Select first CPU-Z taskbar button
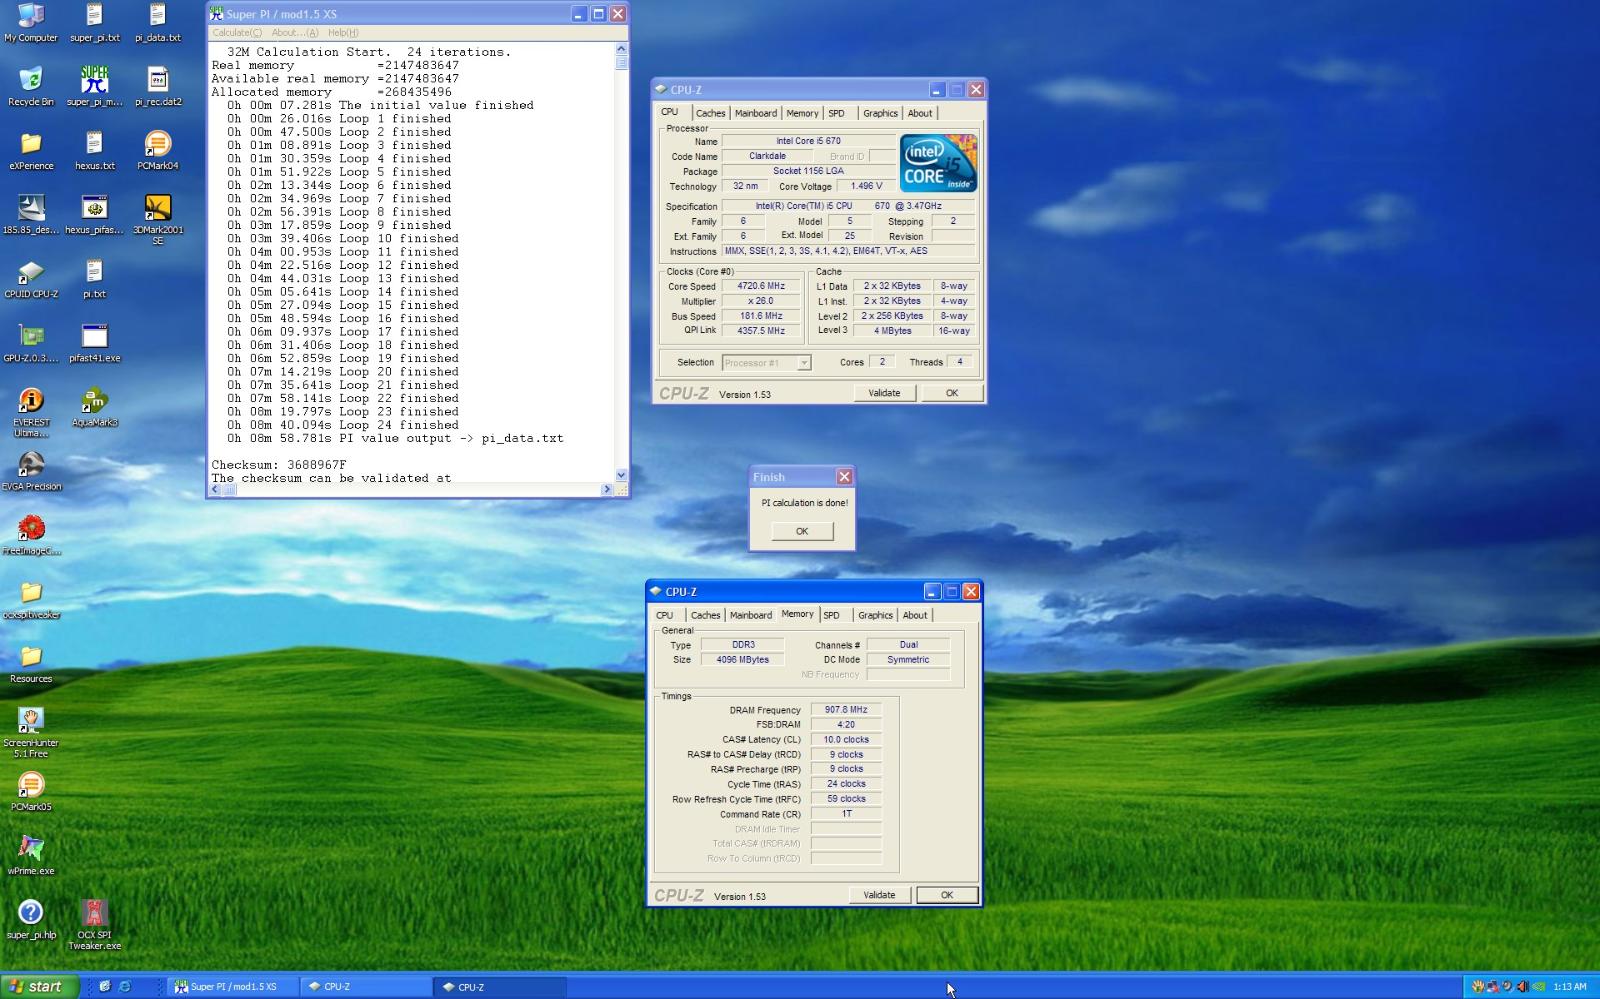This screenshot has height=999, width=1600. click(x=366, y=986)
